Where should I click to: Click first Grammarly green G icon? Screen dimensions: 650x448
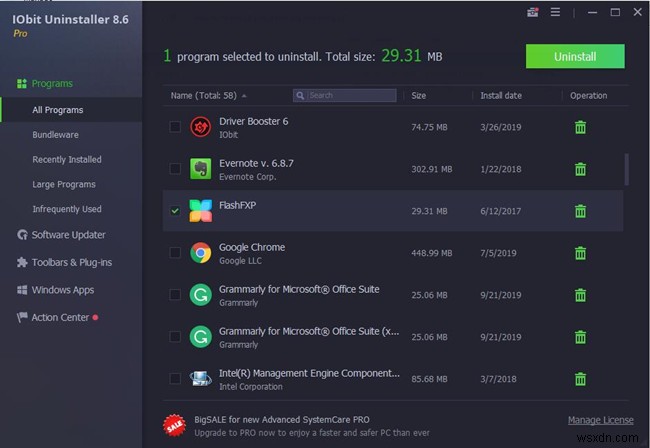point(201,295)
